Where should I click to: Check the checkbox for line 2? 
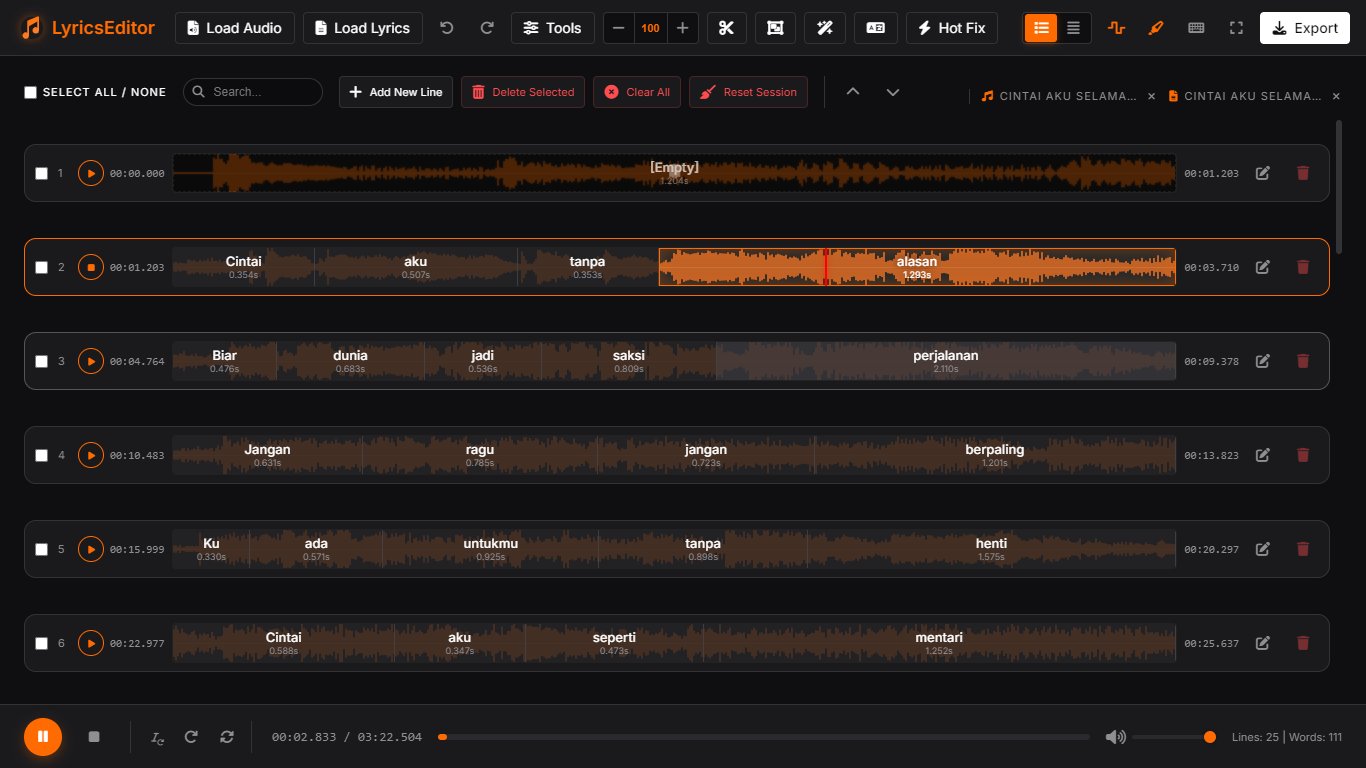[x=41, y=267]
